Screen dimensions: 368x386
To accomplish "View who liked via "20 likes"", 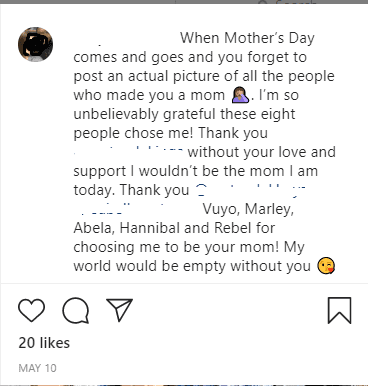I will pos(44,343).
